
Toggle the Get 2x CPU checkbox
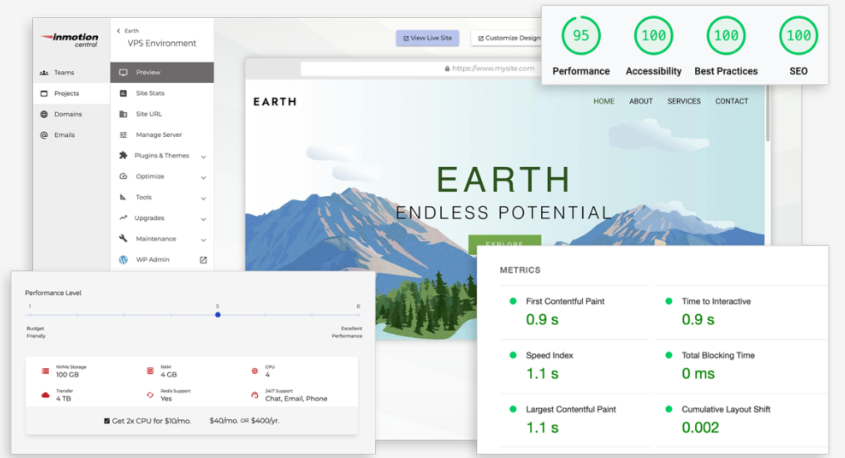coord(107,421)
